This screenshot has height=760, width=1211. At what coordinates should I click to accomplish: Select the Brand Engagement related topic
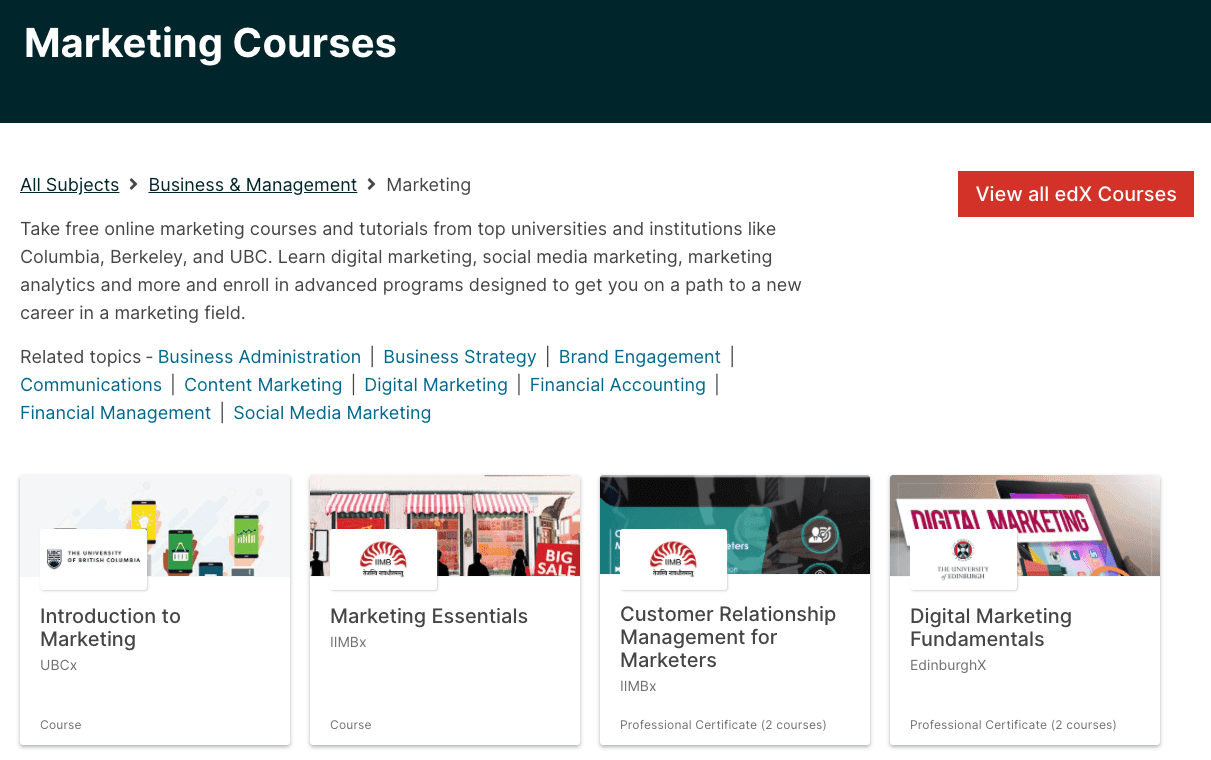[639, 356]
